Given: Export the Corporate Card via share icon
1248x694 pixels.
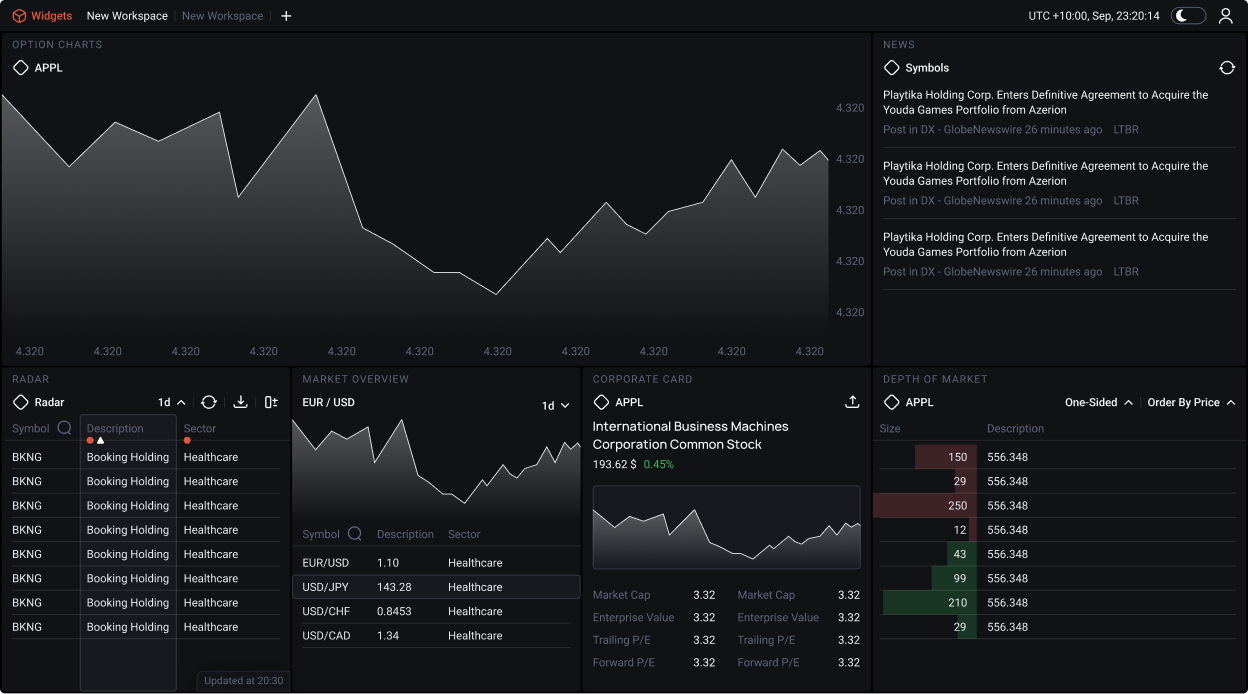Looking at the screenshot, I should pos(852,402).
